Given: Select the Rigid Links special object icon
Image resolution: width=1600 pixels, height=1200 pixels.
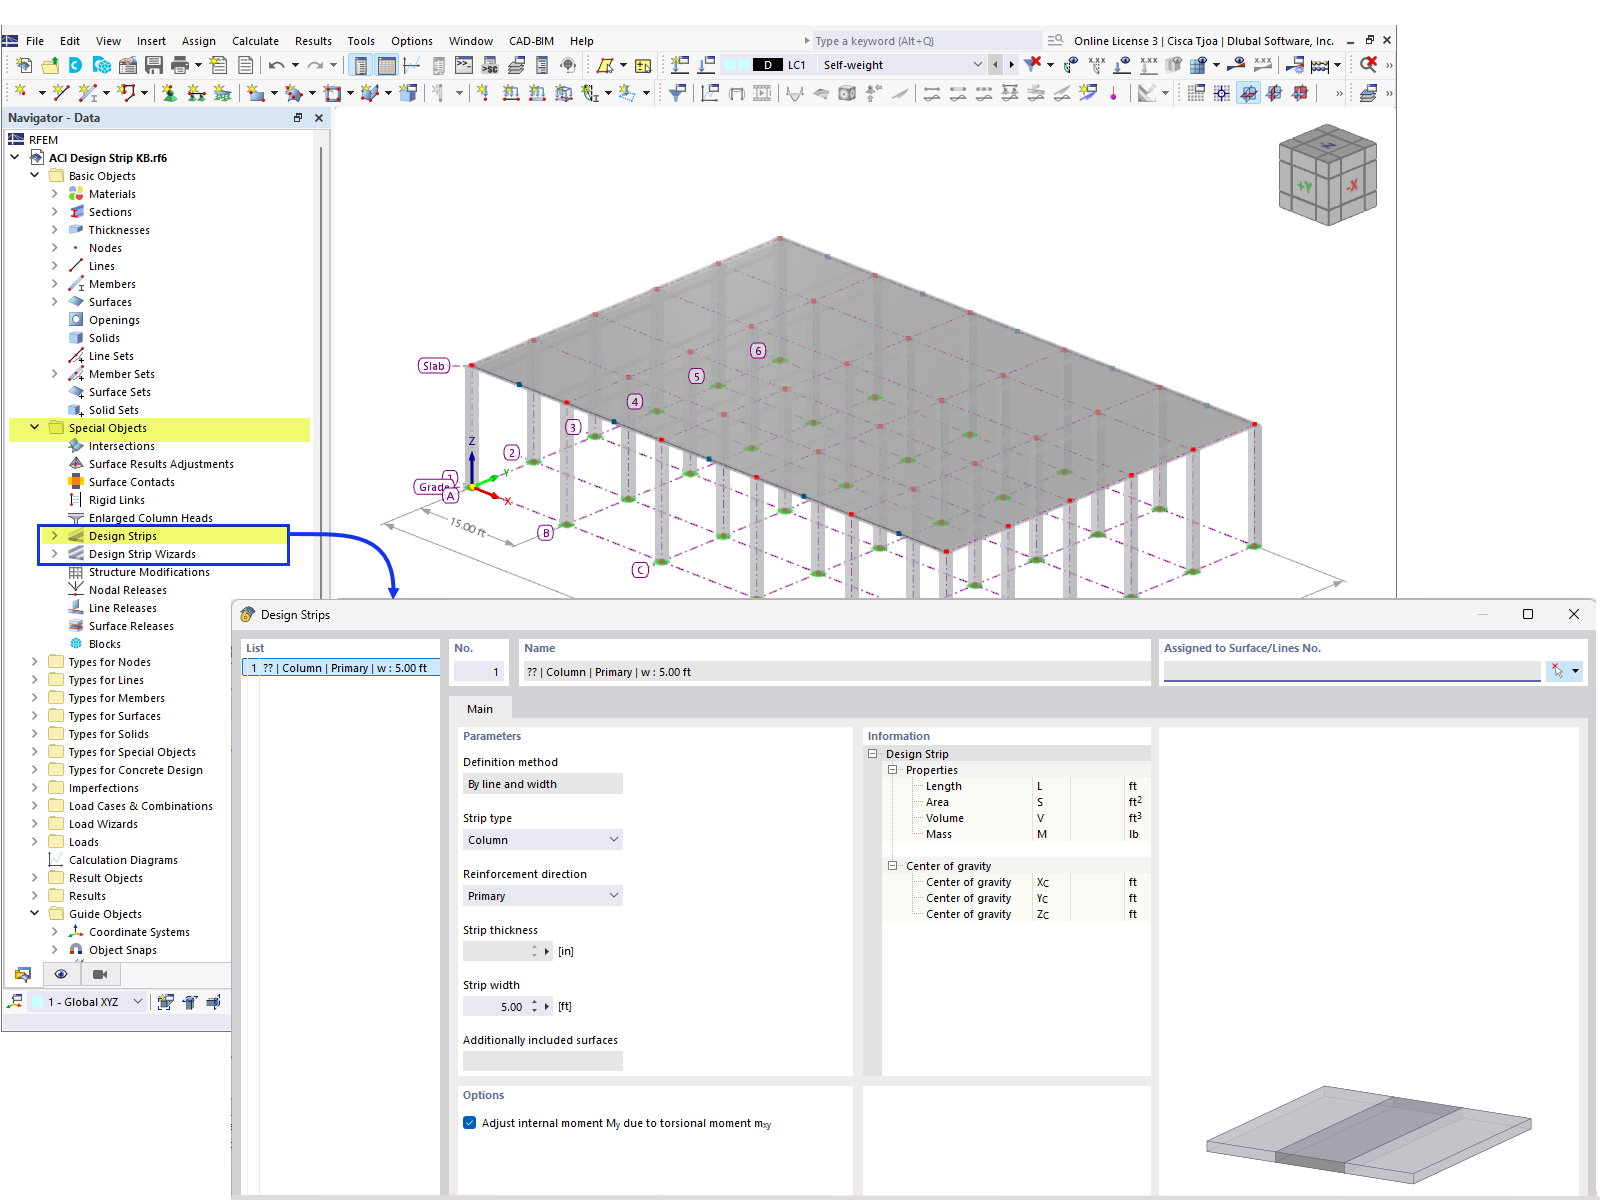Looking at the screenshot, I should point(75,499).
